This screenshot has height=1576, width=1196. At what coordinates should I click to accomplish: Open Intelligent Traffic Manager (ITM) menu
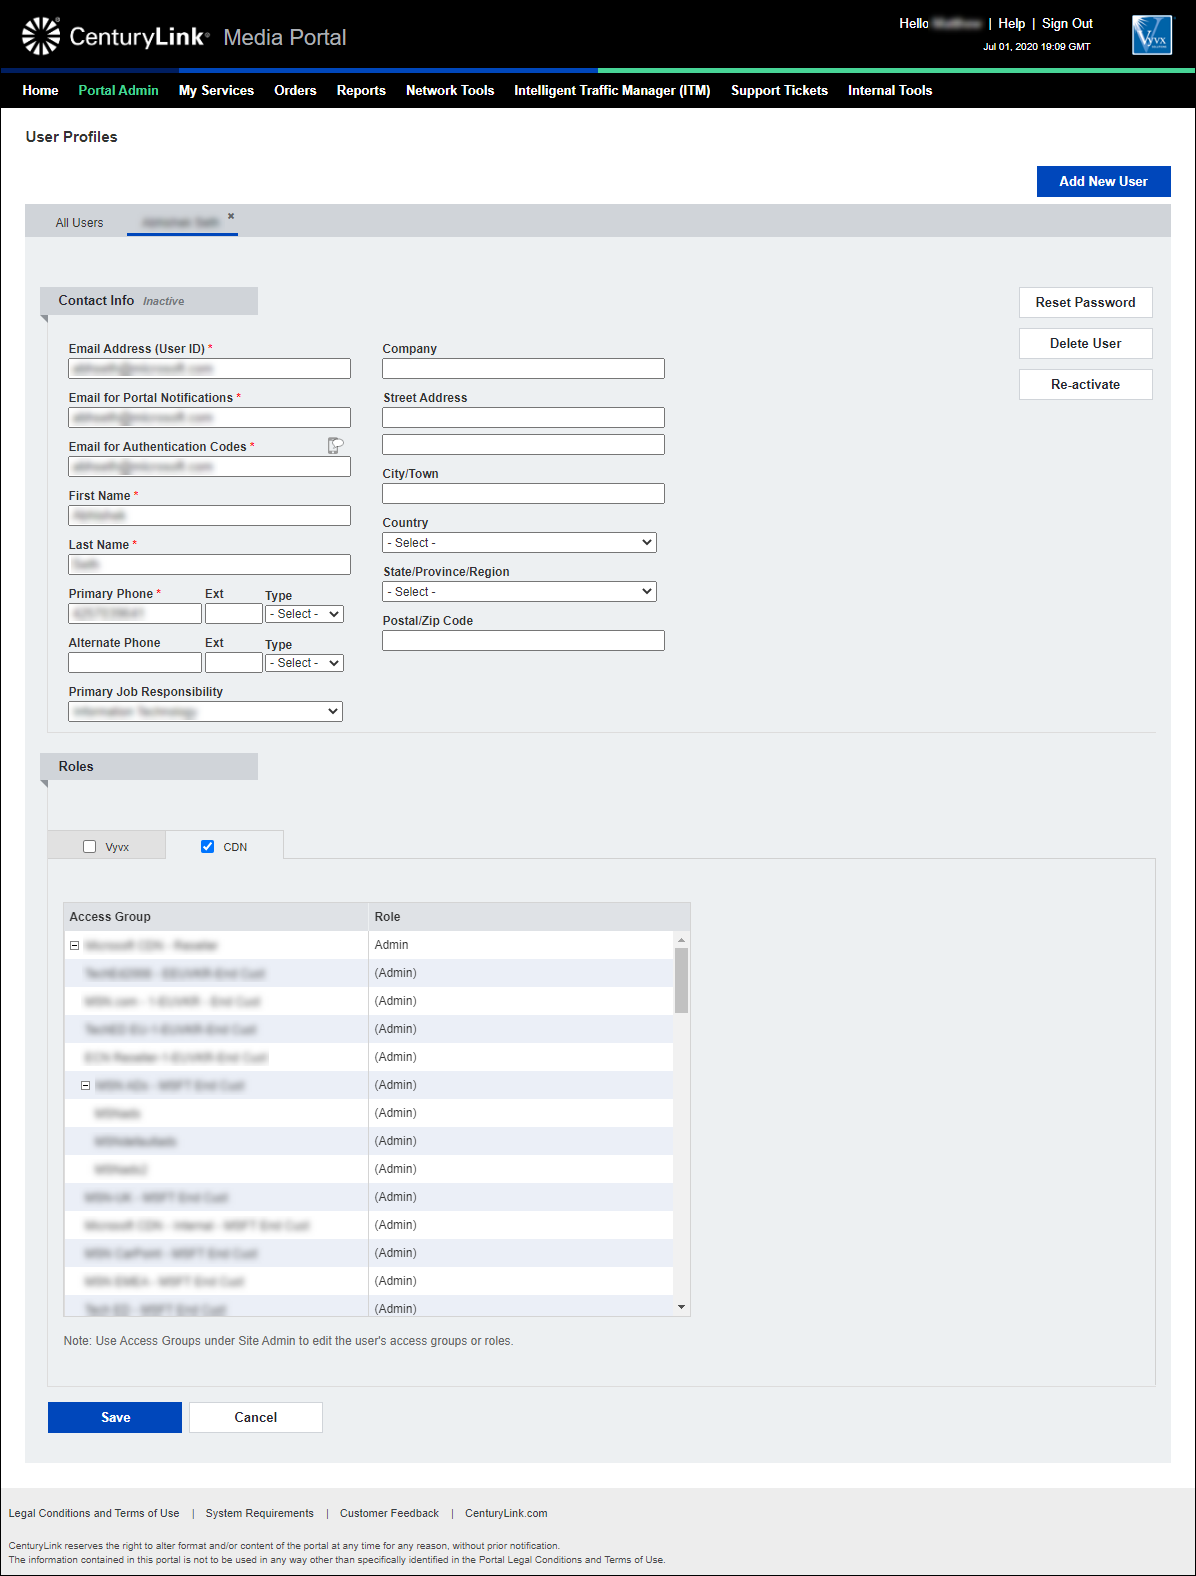[612, 90]
